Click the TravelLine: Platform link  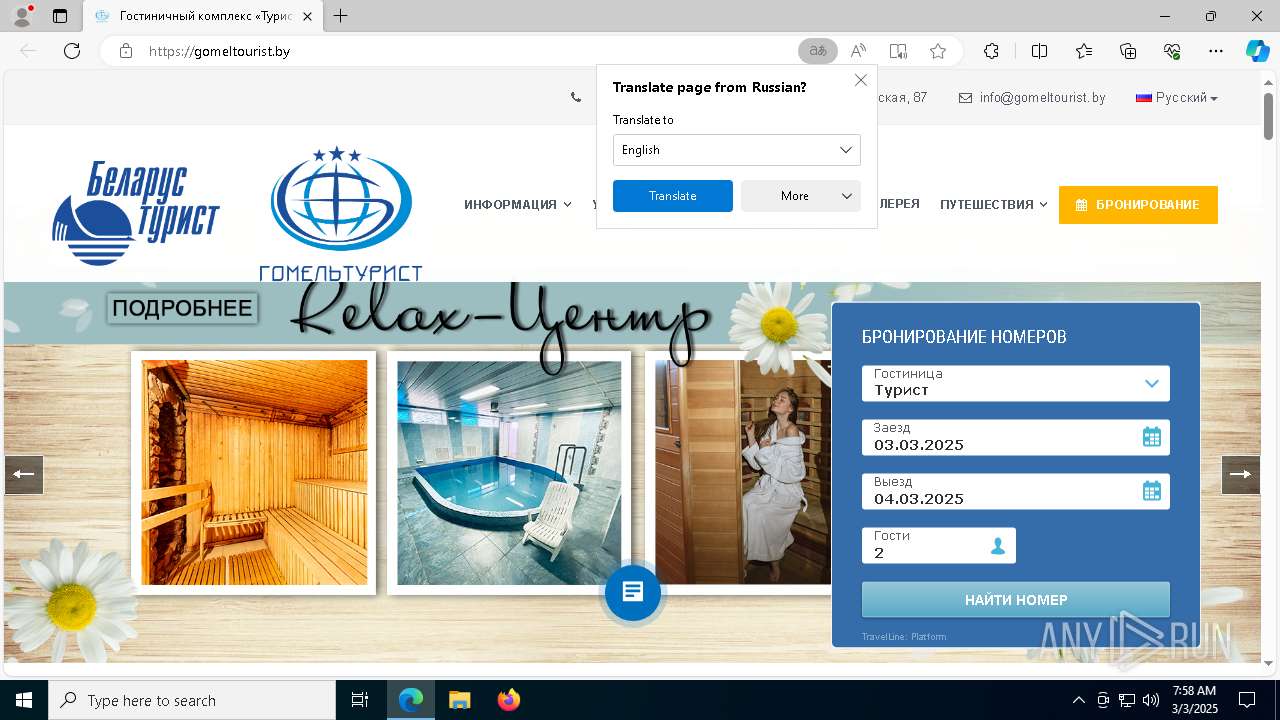tap(904, 637)
